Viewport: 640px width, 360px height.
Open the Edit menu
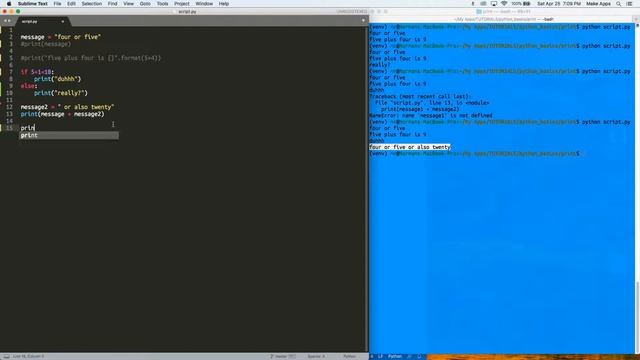71,4
